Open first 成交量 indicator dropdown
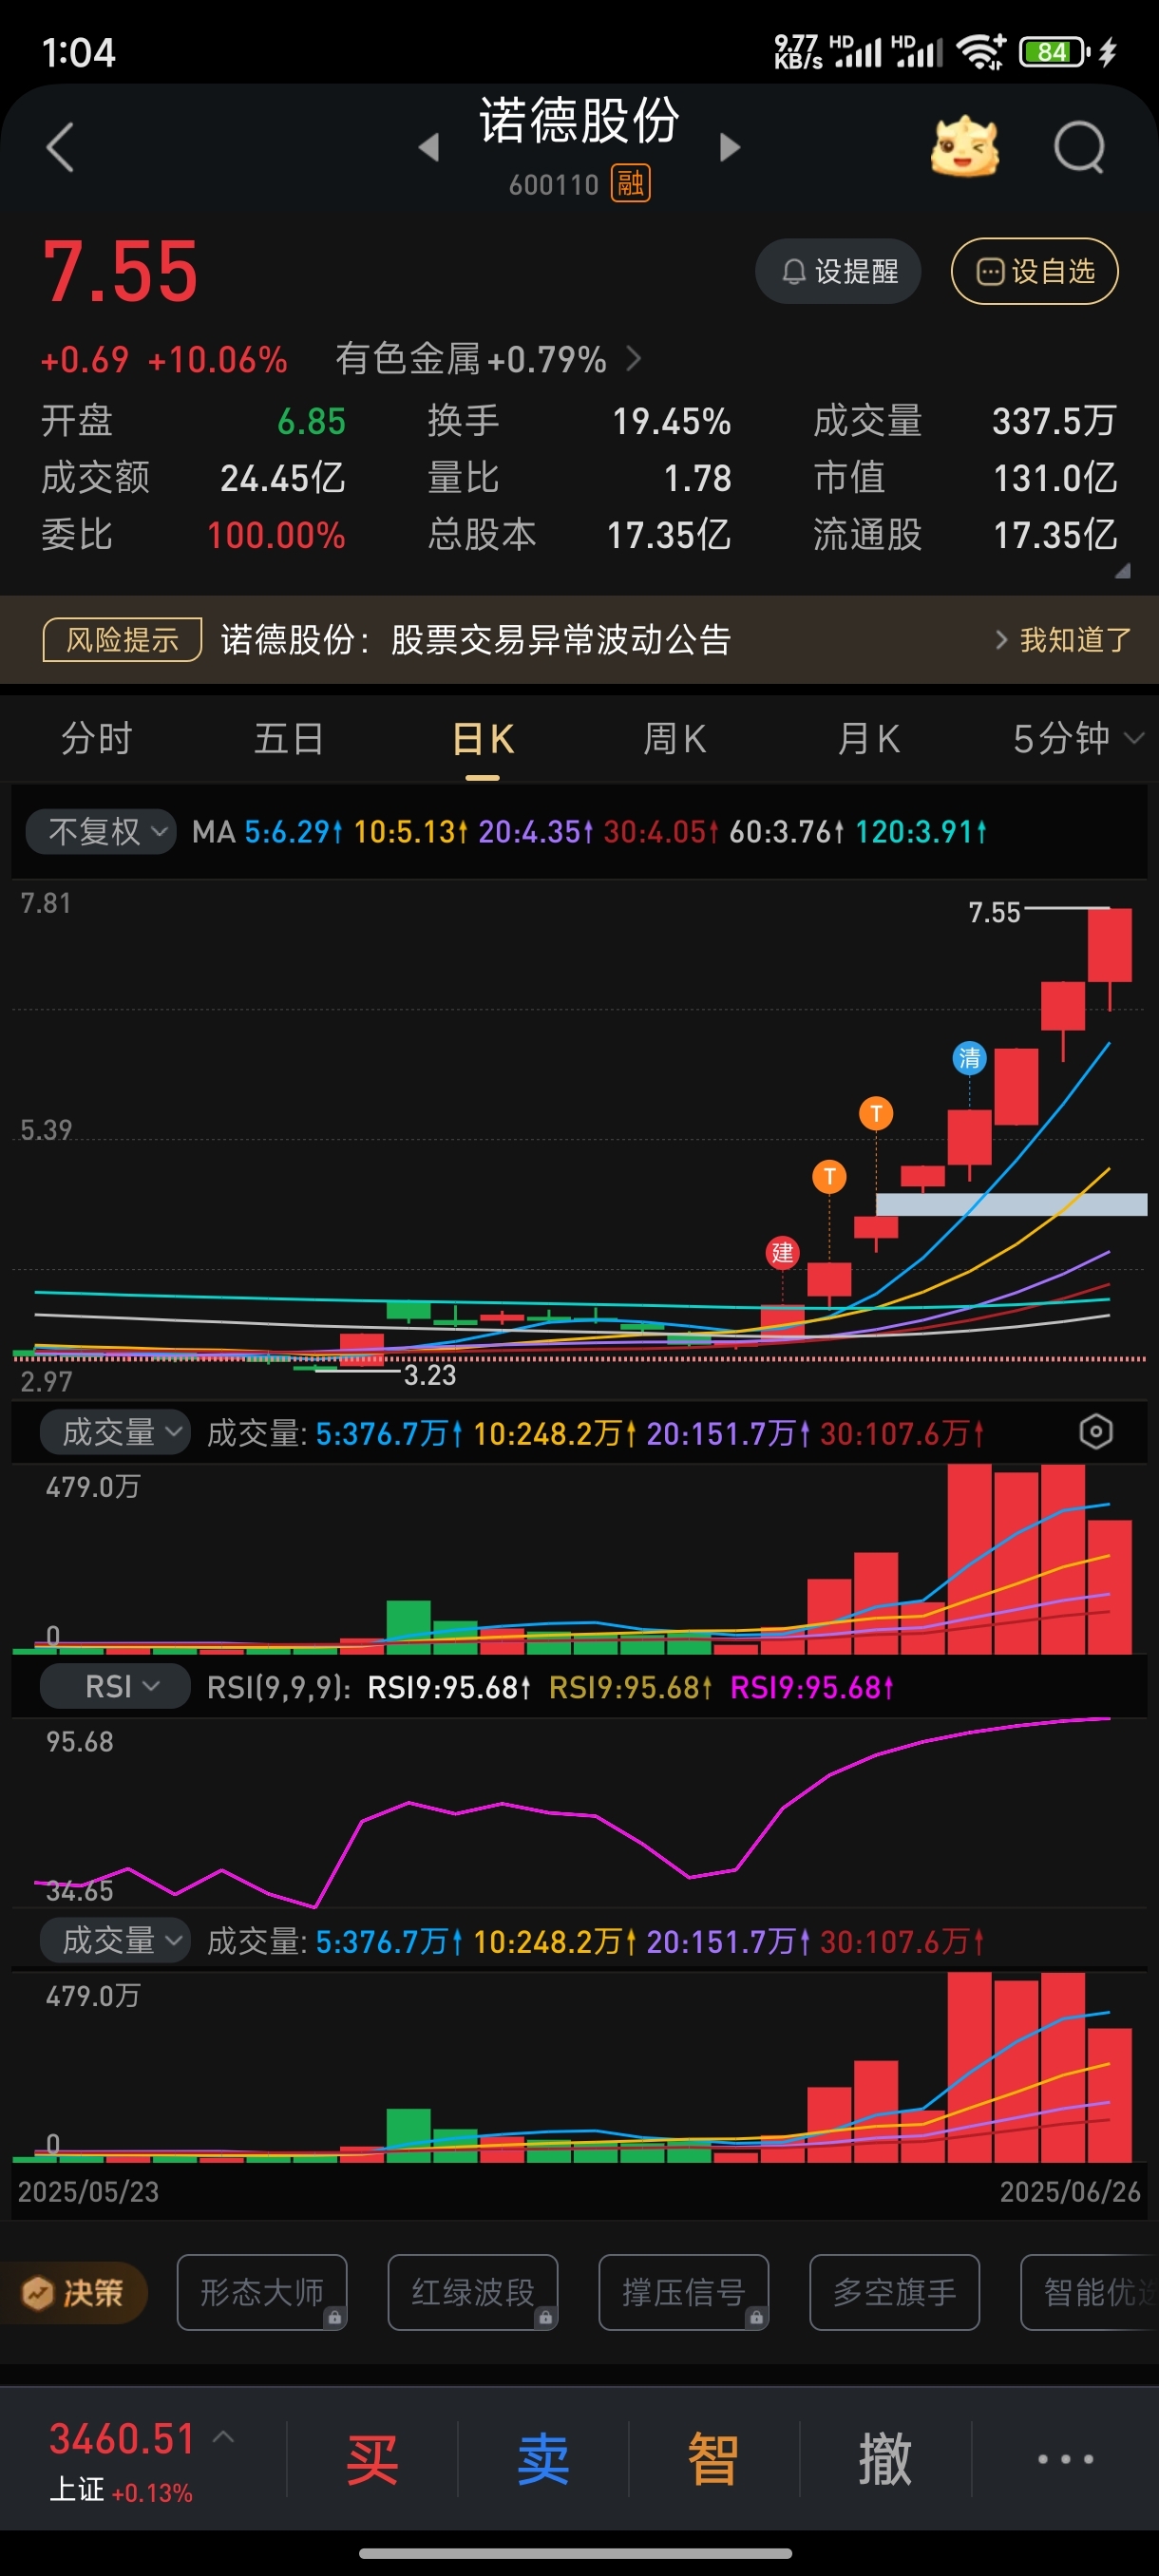 tap(115, 1432)
